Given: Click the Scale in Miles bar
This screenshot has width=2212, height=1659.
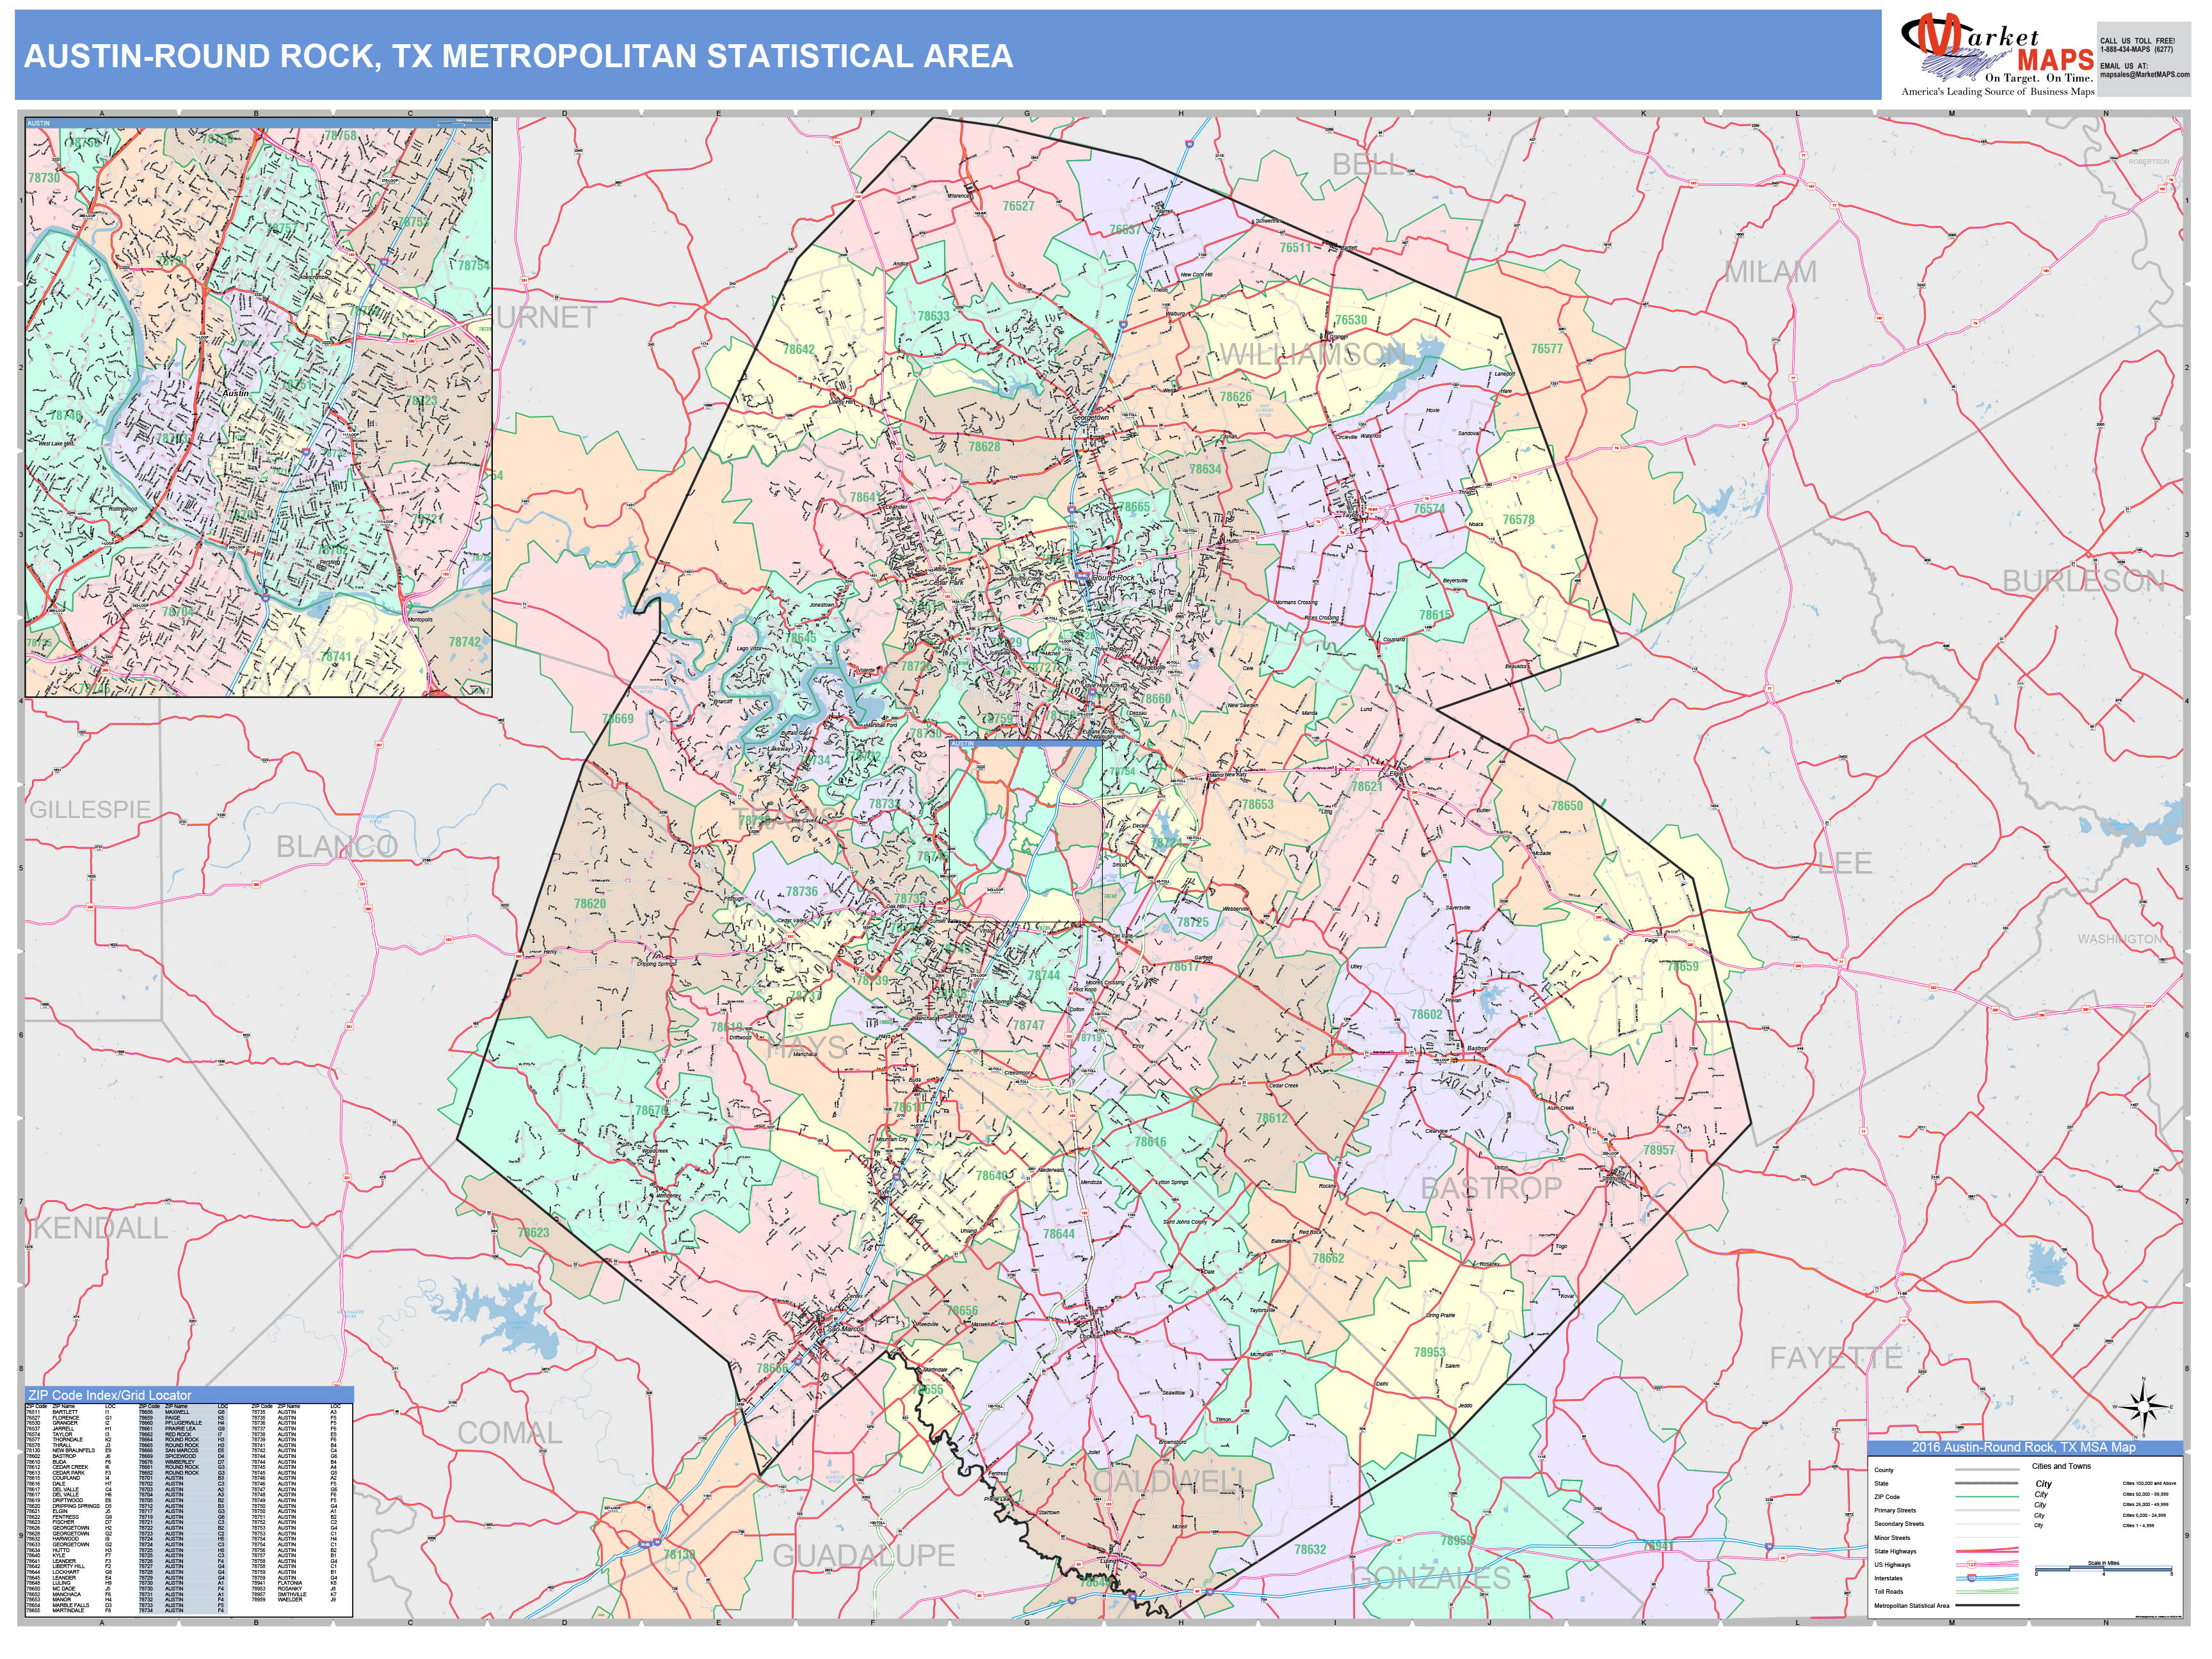Looking at the screenshot, I should click(x=2103, y=1568).
